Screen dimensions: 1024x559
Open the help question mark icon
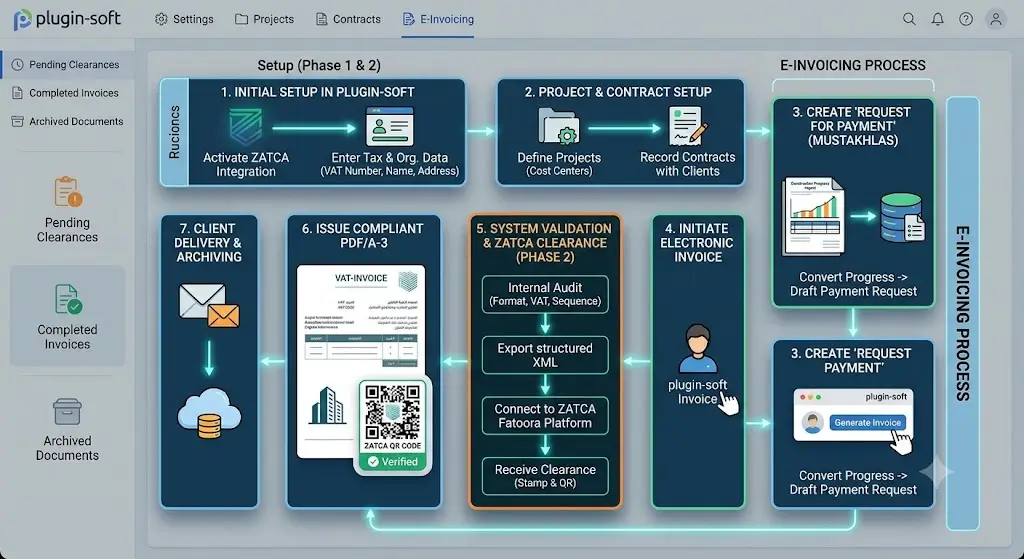pyautogui.click(x=966, y=19)
